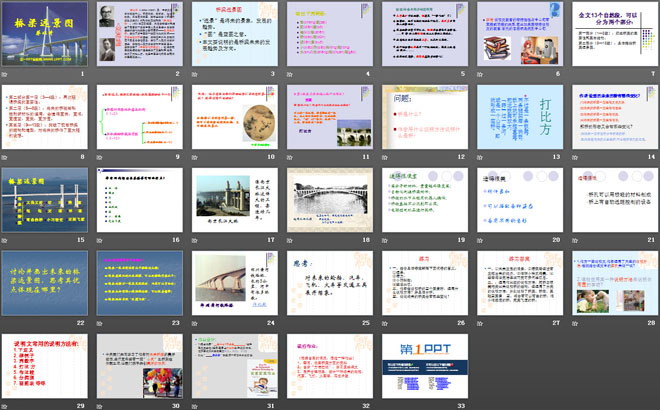
Task: Choose slide 30 with the red festival photo
Action: pyautogui.click(x=140, y=364)
